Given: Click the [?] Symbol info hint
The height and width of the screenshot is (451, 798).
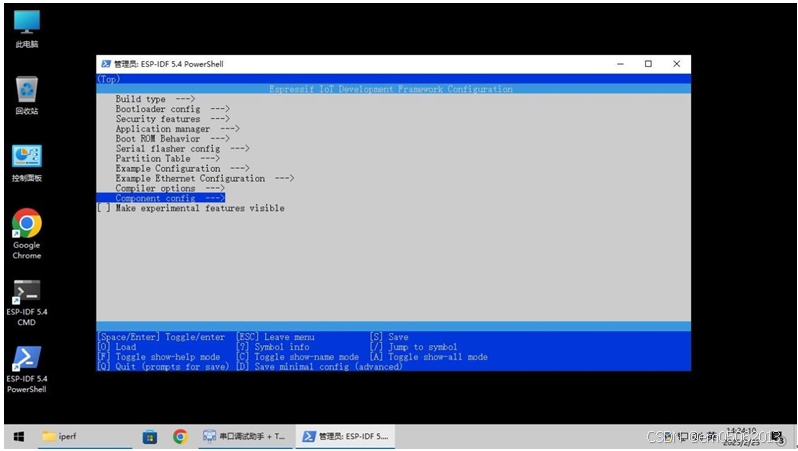Looking at the screenshot, I should click(x=273, y=347).
